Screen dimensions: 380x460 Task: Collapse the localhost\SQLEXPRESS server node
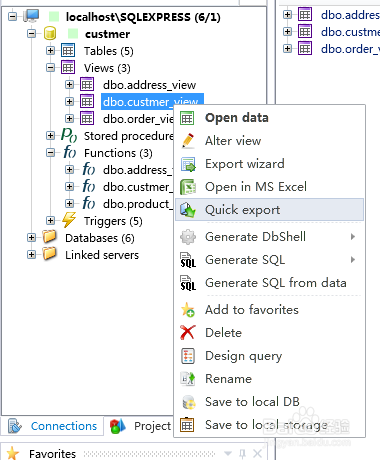12,16
